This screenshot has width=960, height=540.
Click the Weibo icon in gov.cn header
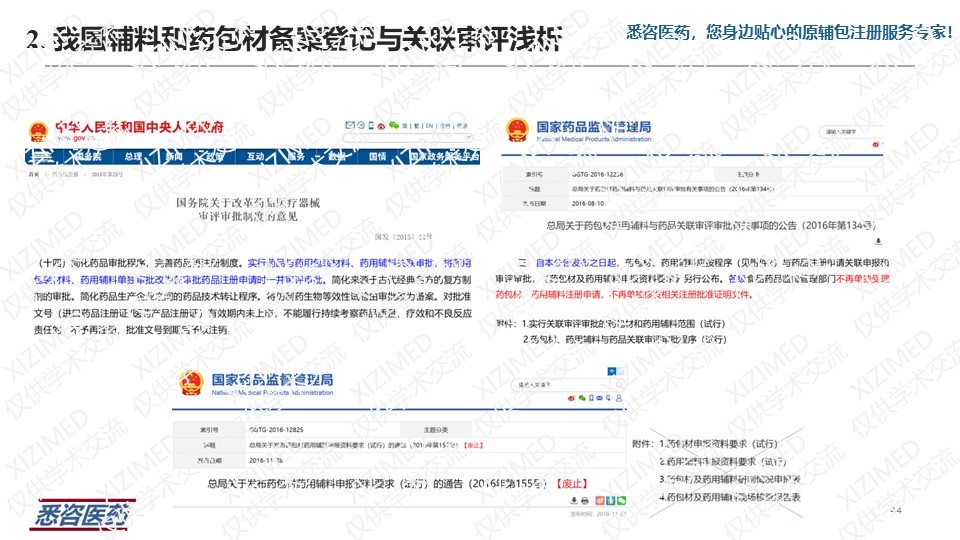pyautogui.click(x=382, y=126)
